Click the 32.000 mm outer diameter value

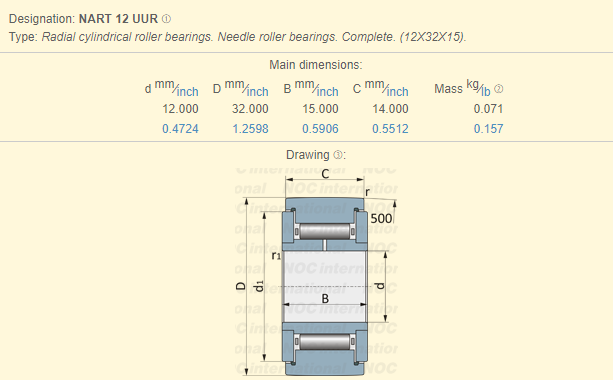click(250, 109)
